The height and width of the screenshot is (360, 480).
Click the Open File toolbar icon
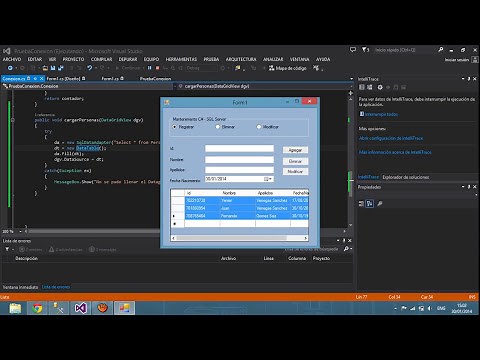(45, 68)
